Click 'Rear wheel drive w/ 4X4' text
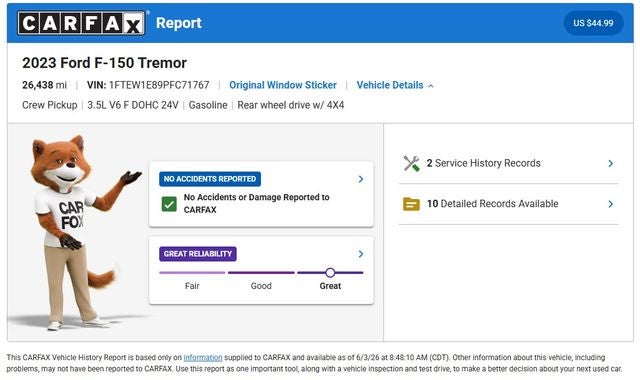 tap(291, 105)
